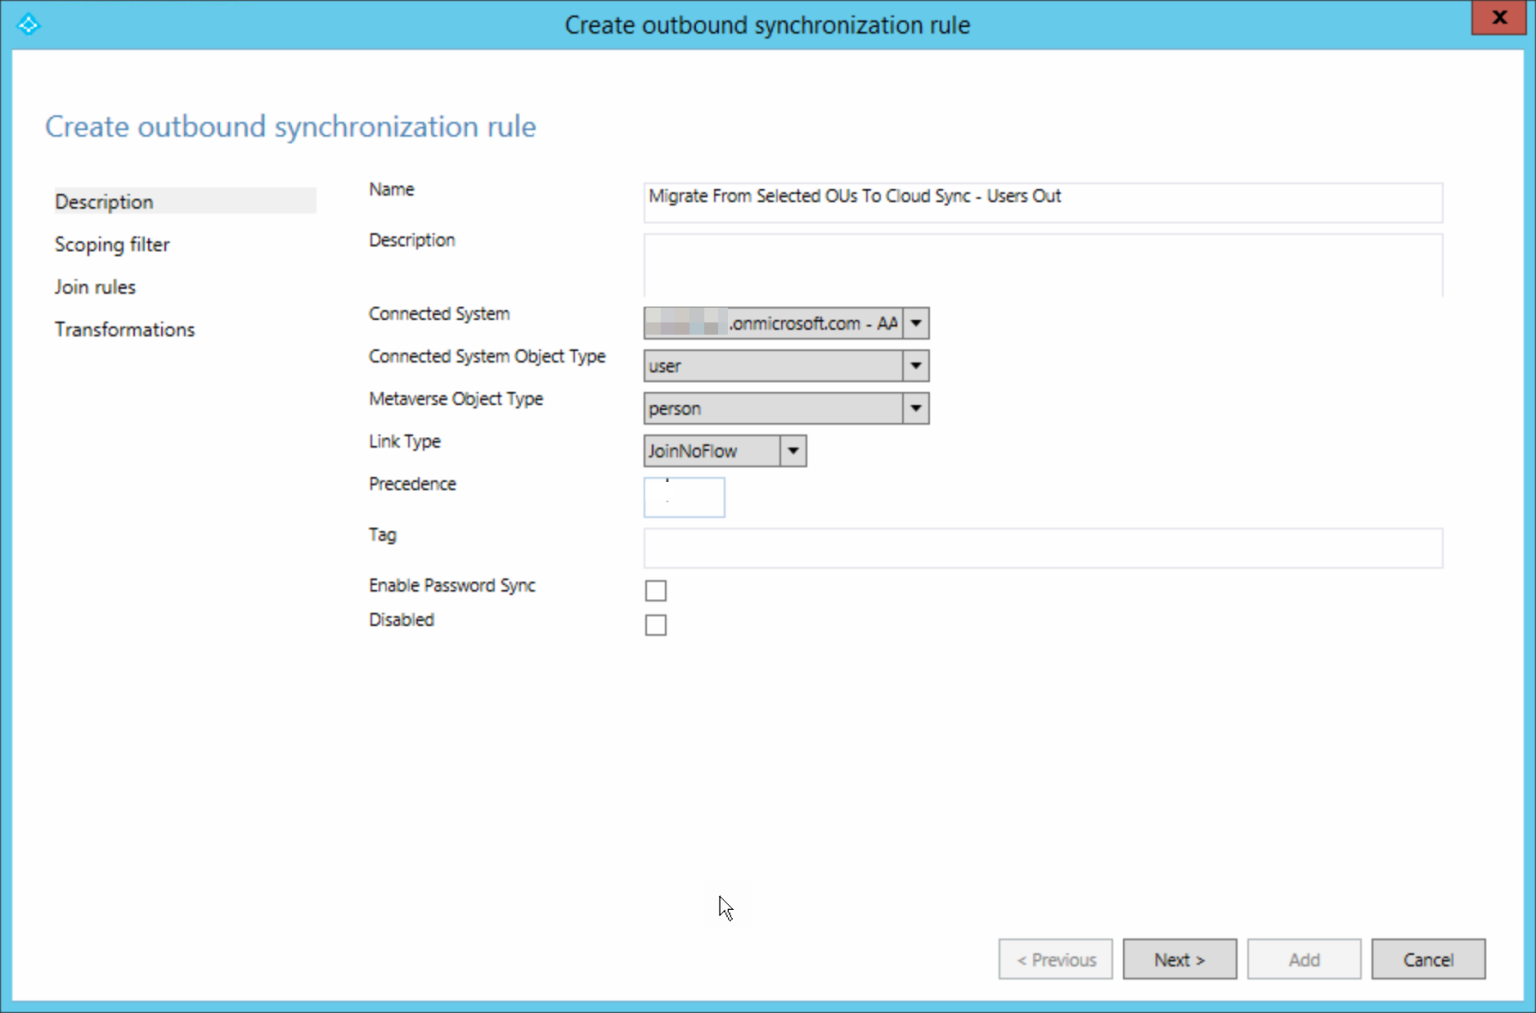Open the Link Type JoinNoFlow dropdown
Screen dimensions: 1536x1013
pyautogui.click(x=793, y=451)
